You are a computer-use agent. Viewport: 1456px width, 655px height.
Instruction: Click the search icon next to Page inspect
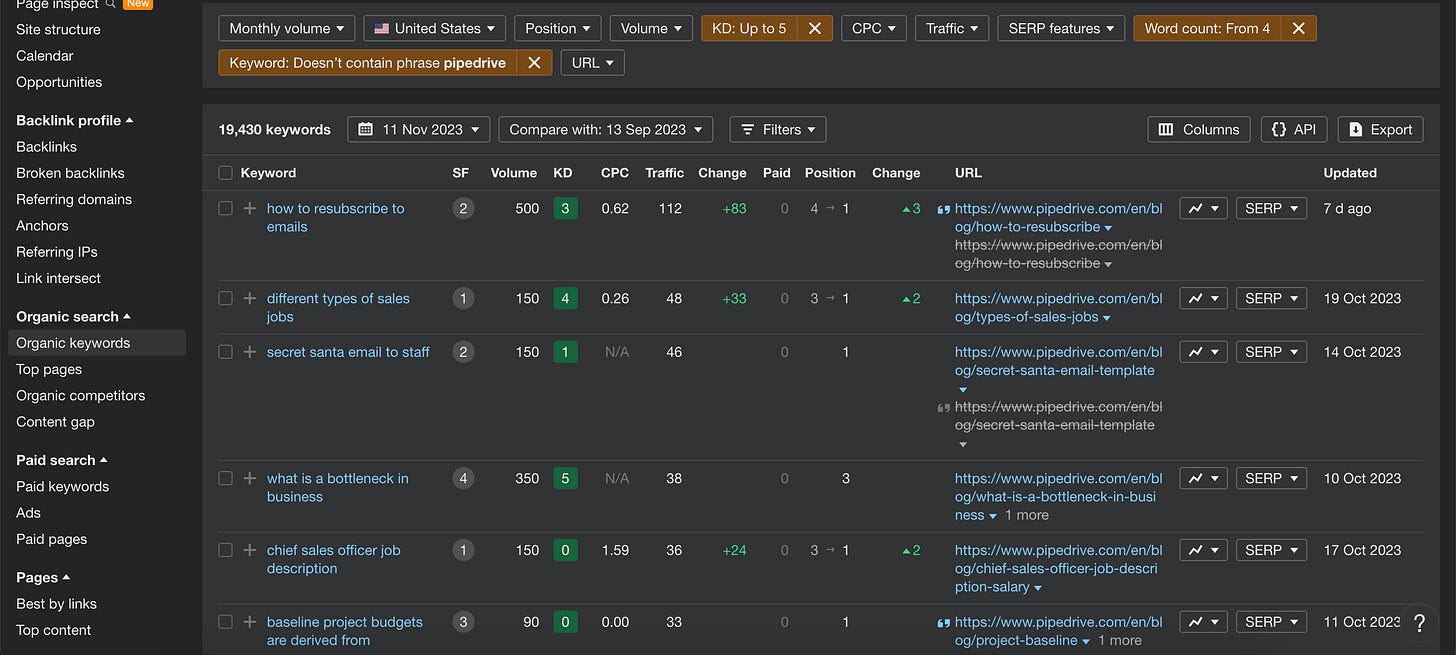pos(111,4)
